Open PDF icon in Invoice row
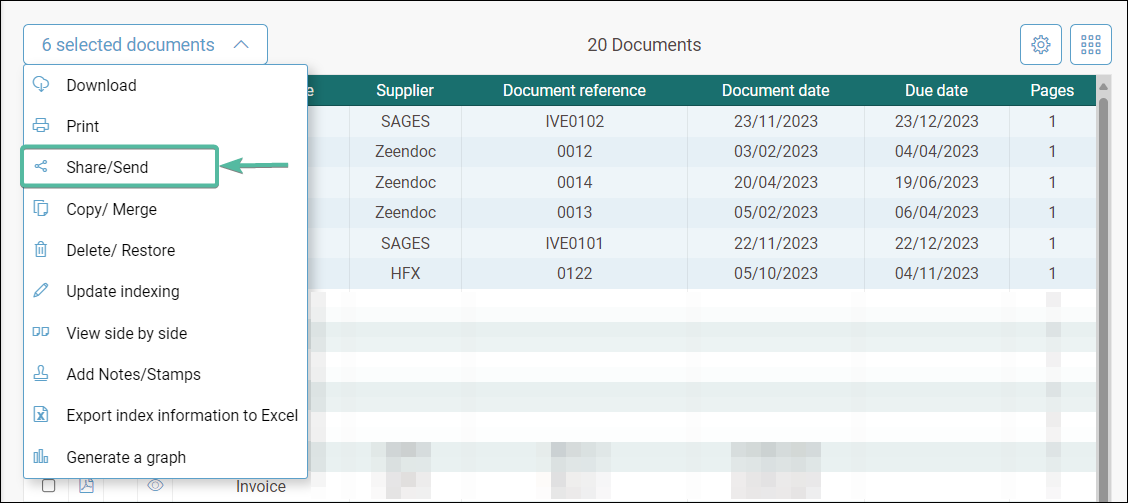This screenshot has width=1128, height=503. click(x=86, y=486)
